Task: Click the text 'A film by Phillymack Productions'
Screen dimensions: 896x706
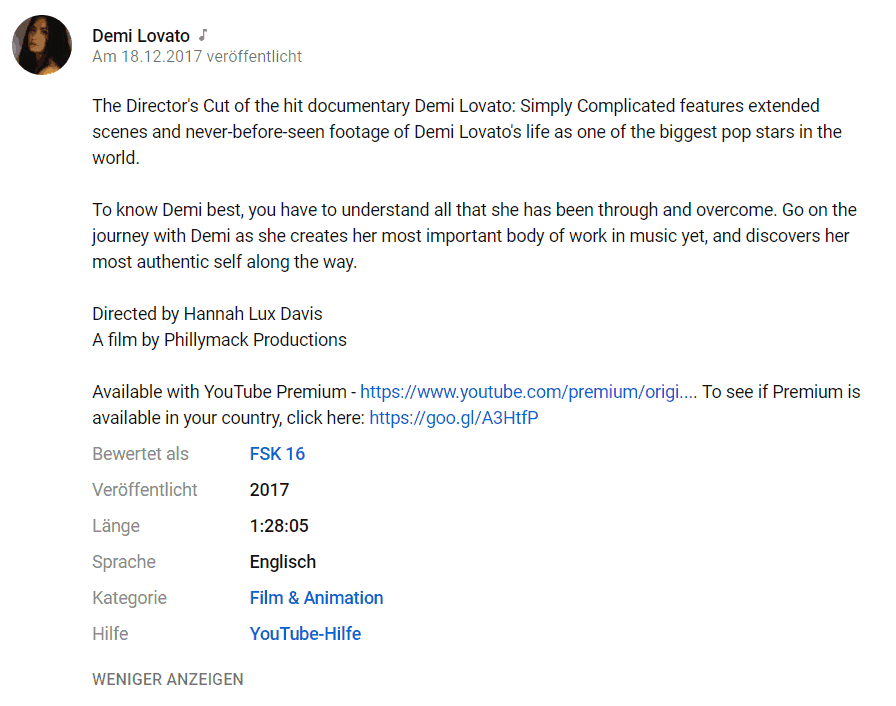Action: [219, 340]
